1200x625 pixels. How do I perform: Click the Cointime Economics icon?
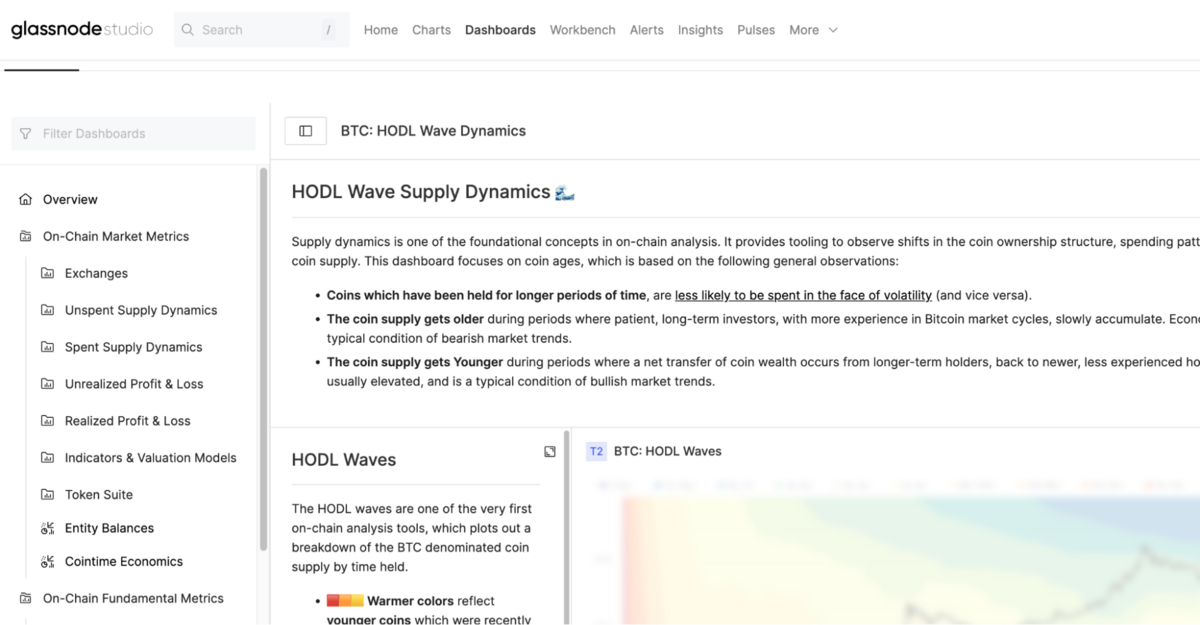tap(47, 562)
